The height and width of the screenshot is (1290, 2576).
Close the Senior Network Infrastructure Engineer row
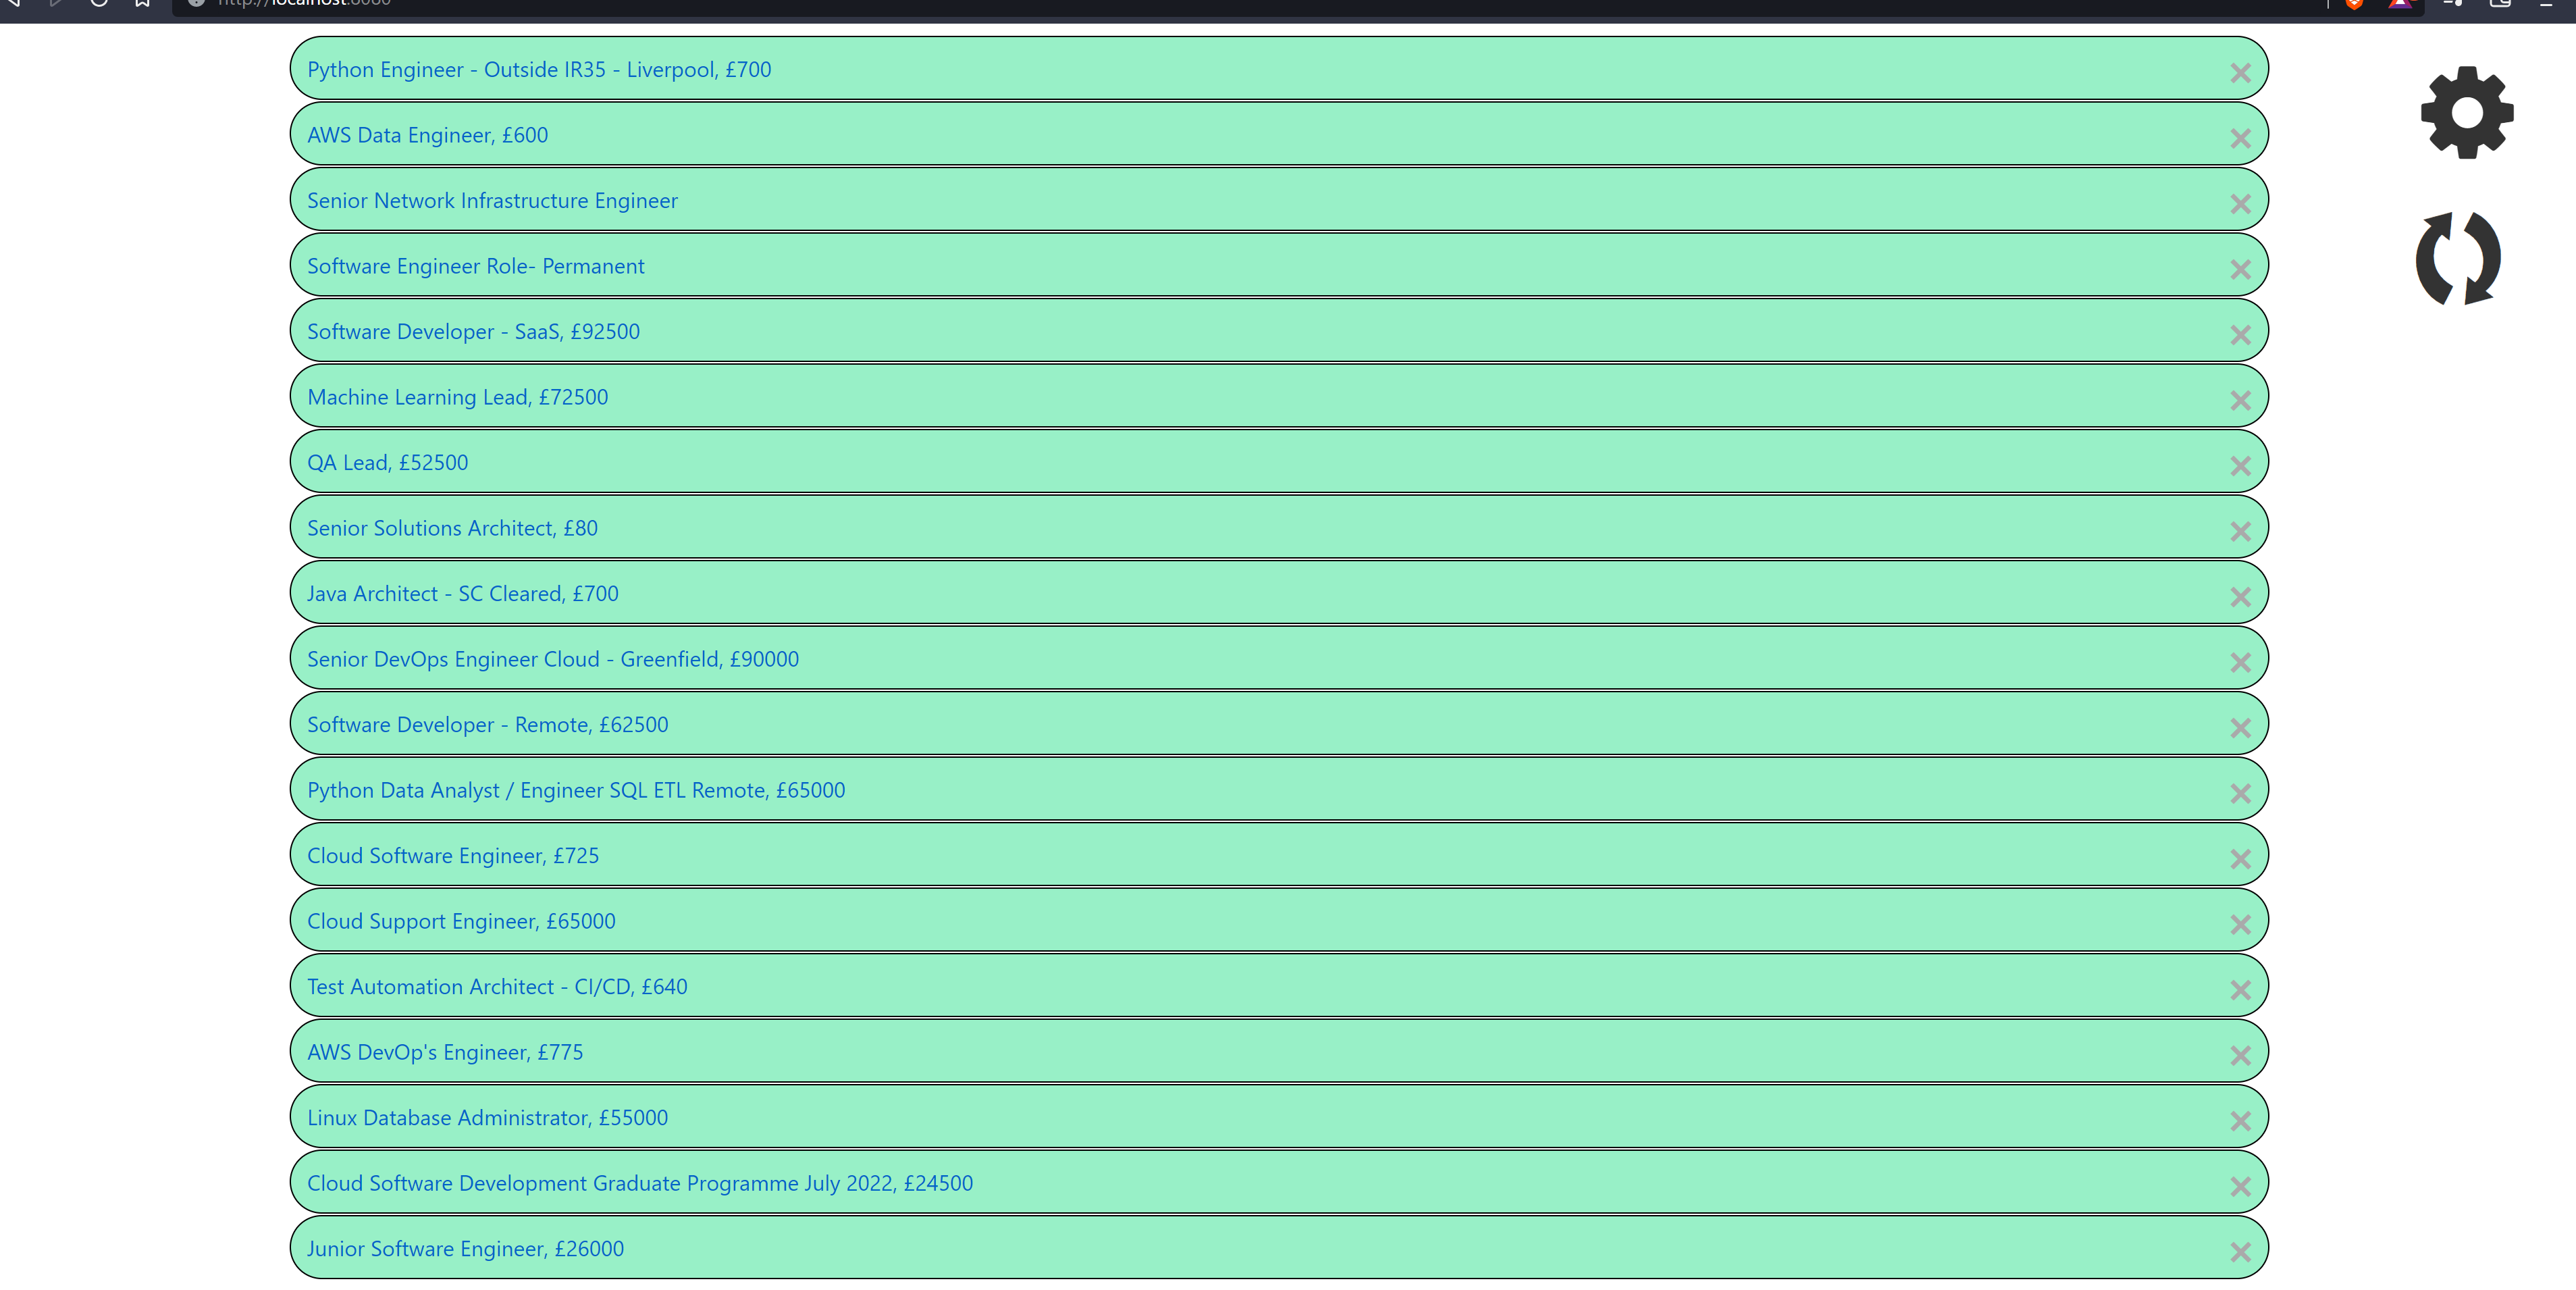pos(2240,204)
